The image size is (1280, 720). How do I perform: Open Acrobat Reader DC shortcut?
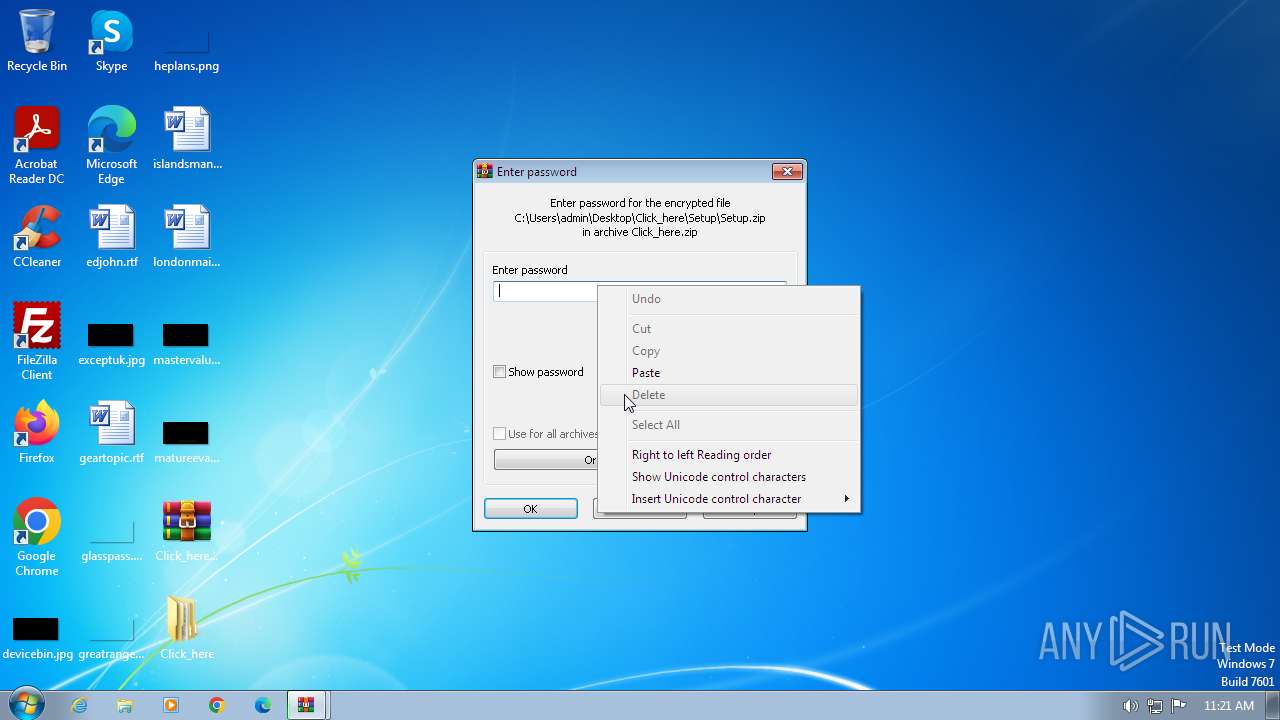pos(37,145)
